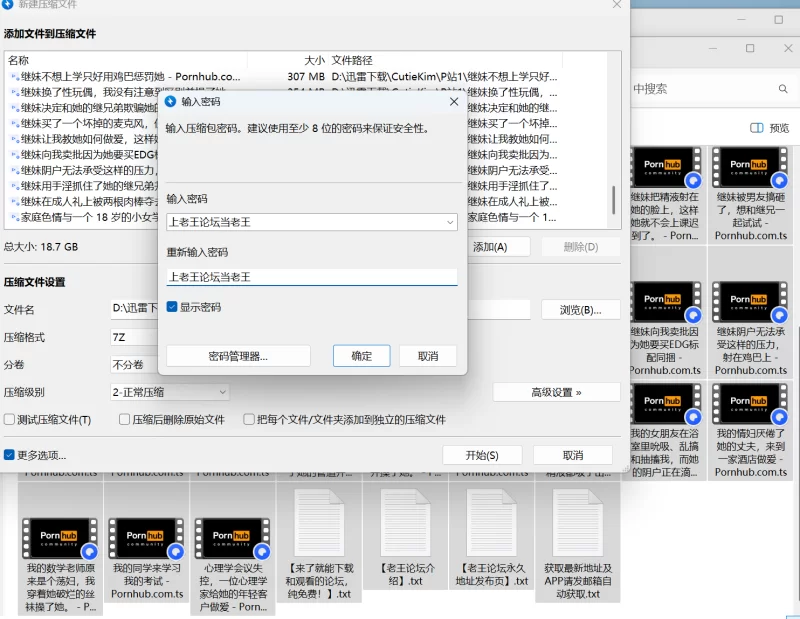Screen dimensions: 800x619
Task: Close the 输入密码 dialog with the X
Action: pos(453,102)
